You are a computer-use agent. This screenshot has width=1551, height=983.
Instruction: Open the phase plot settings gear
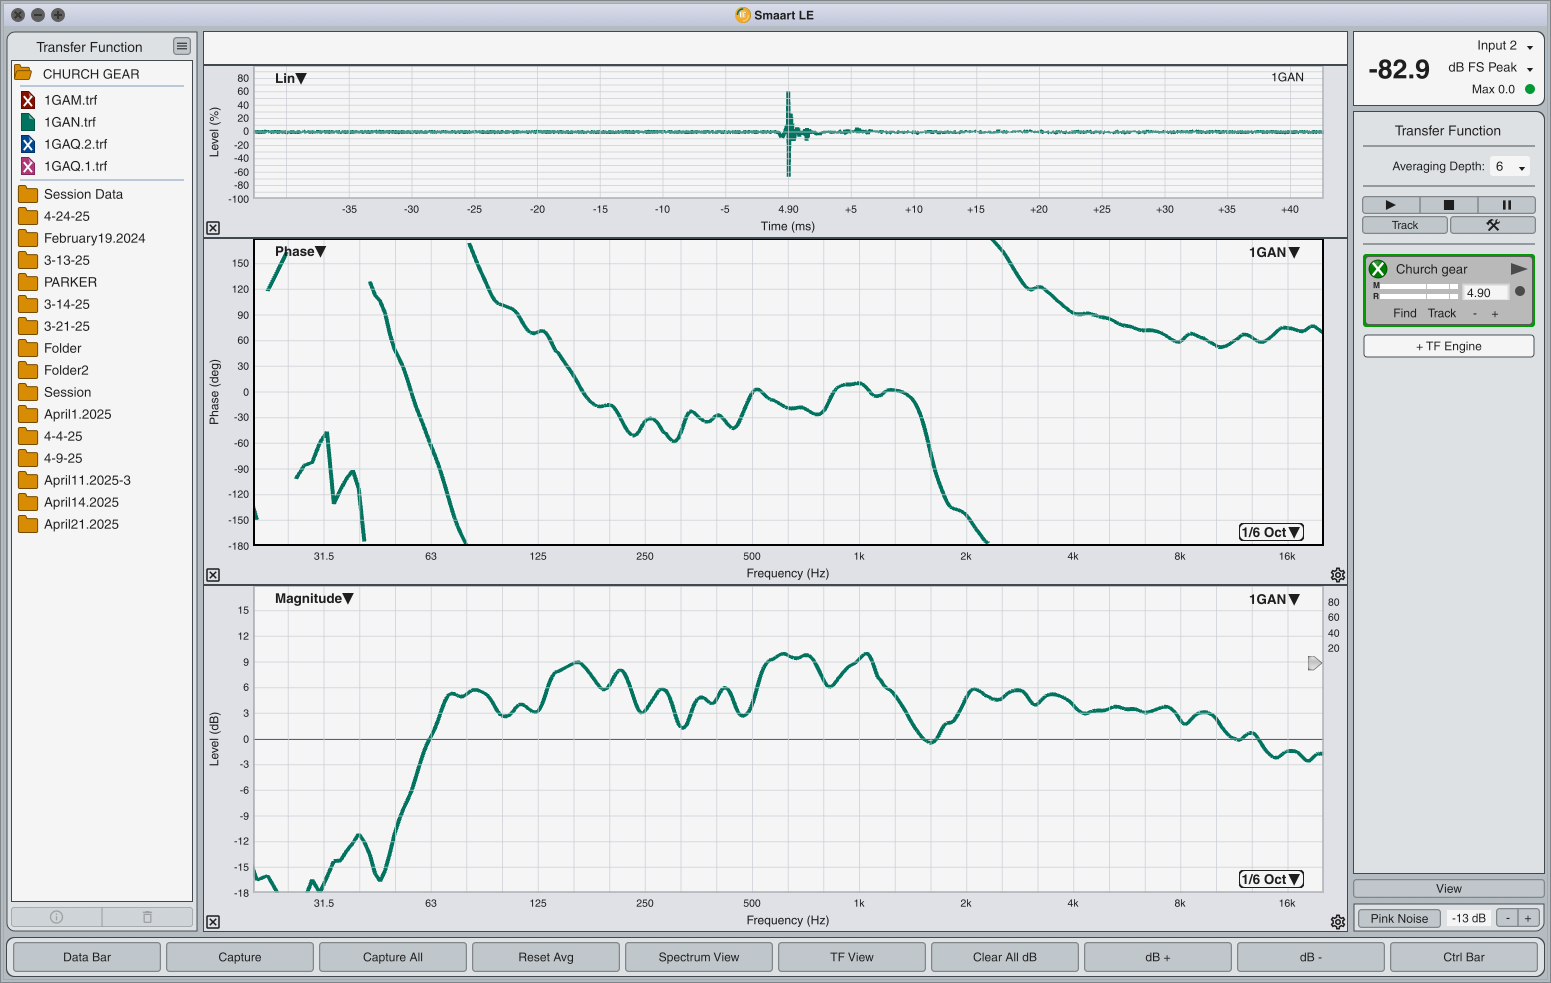pyautogui.click(x=1337, y=575)
